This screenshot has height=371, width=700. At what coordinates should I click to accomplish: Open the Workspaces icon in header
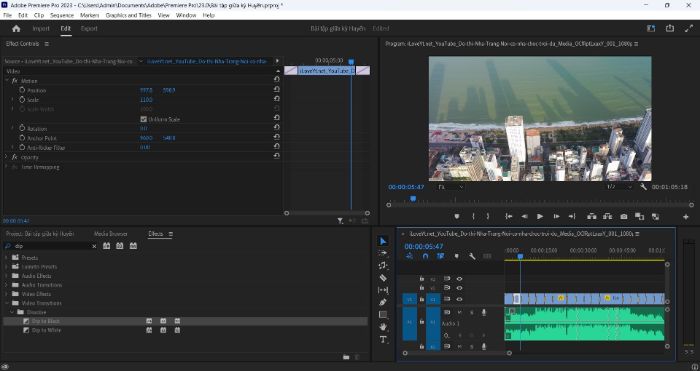[651, 28]
